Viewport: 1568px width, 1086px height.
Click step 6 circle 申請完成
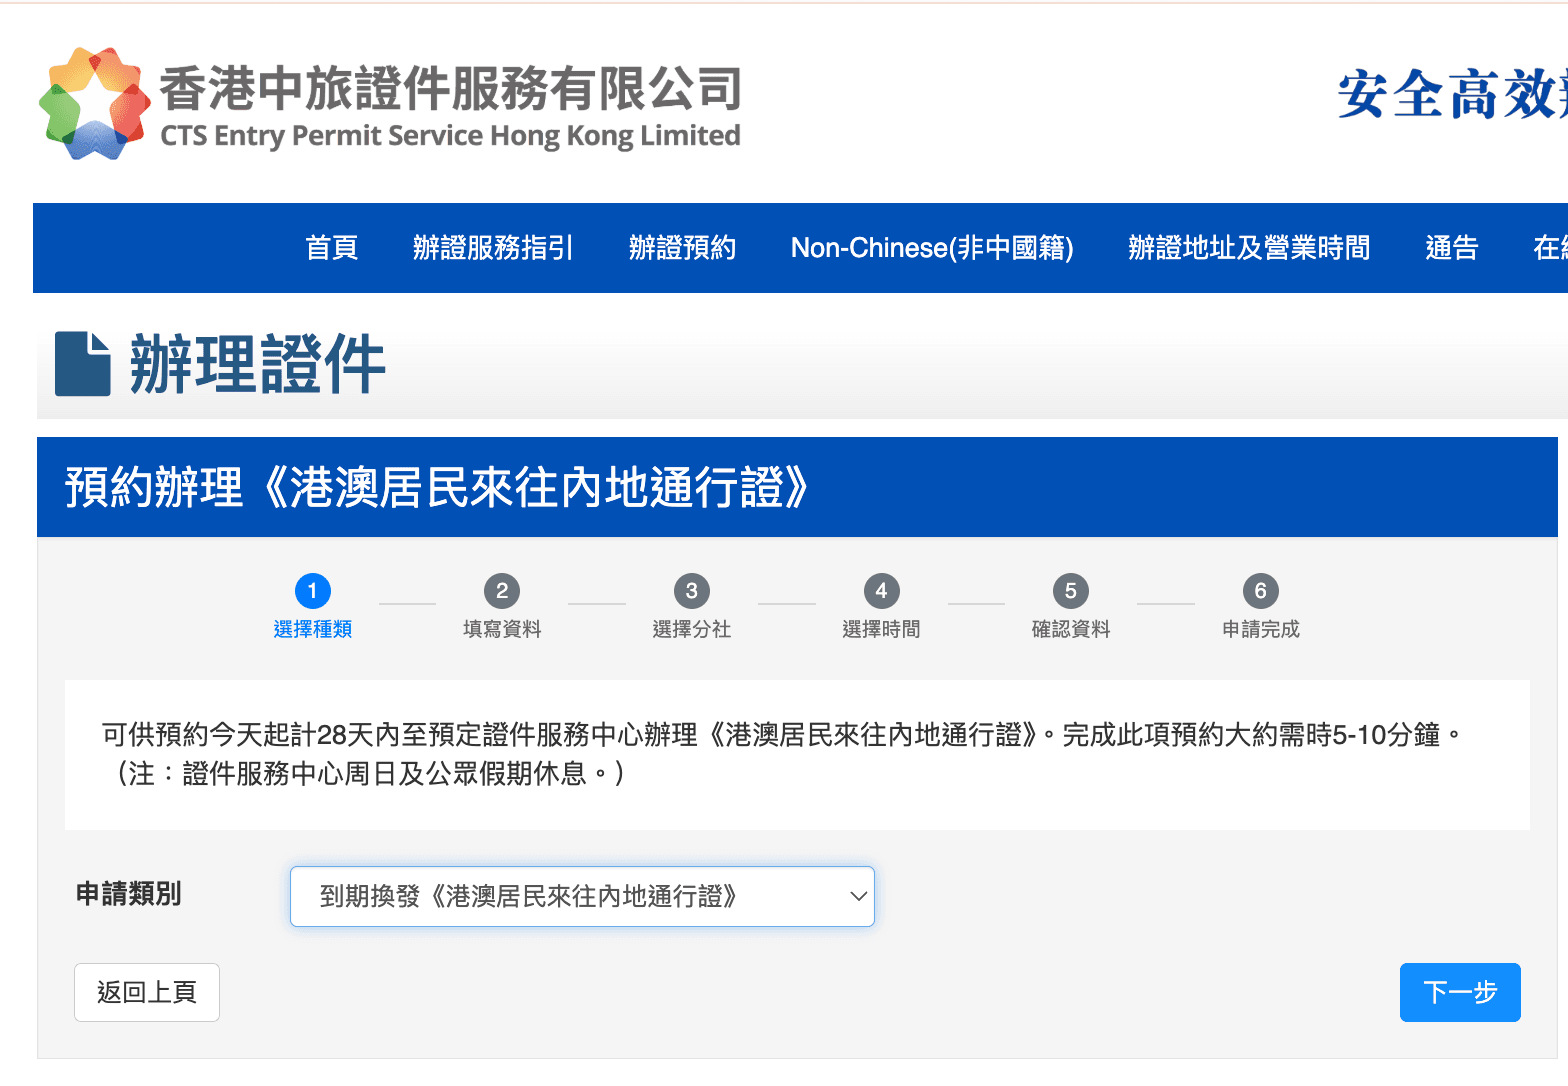pyautogui.click(x=1261, y=591)
